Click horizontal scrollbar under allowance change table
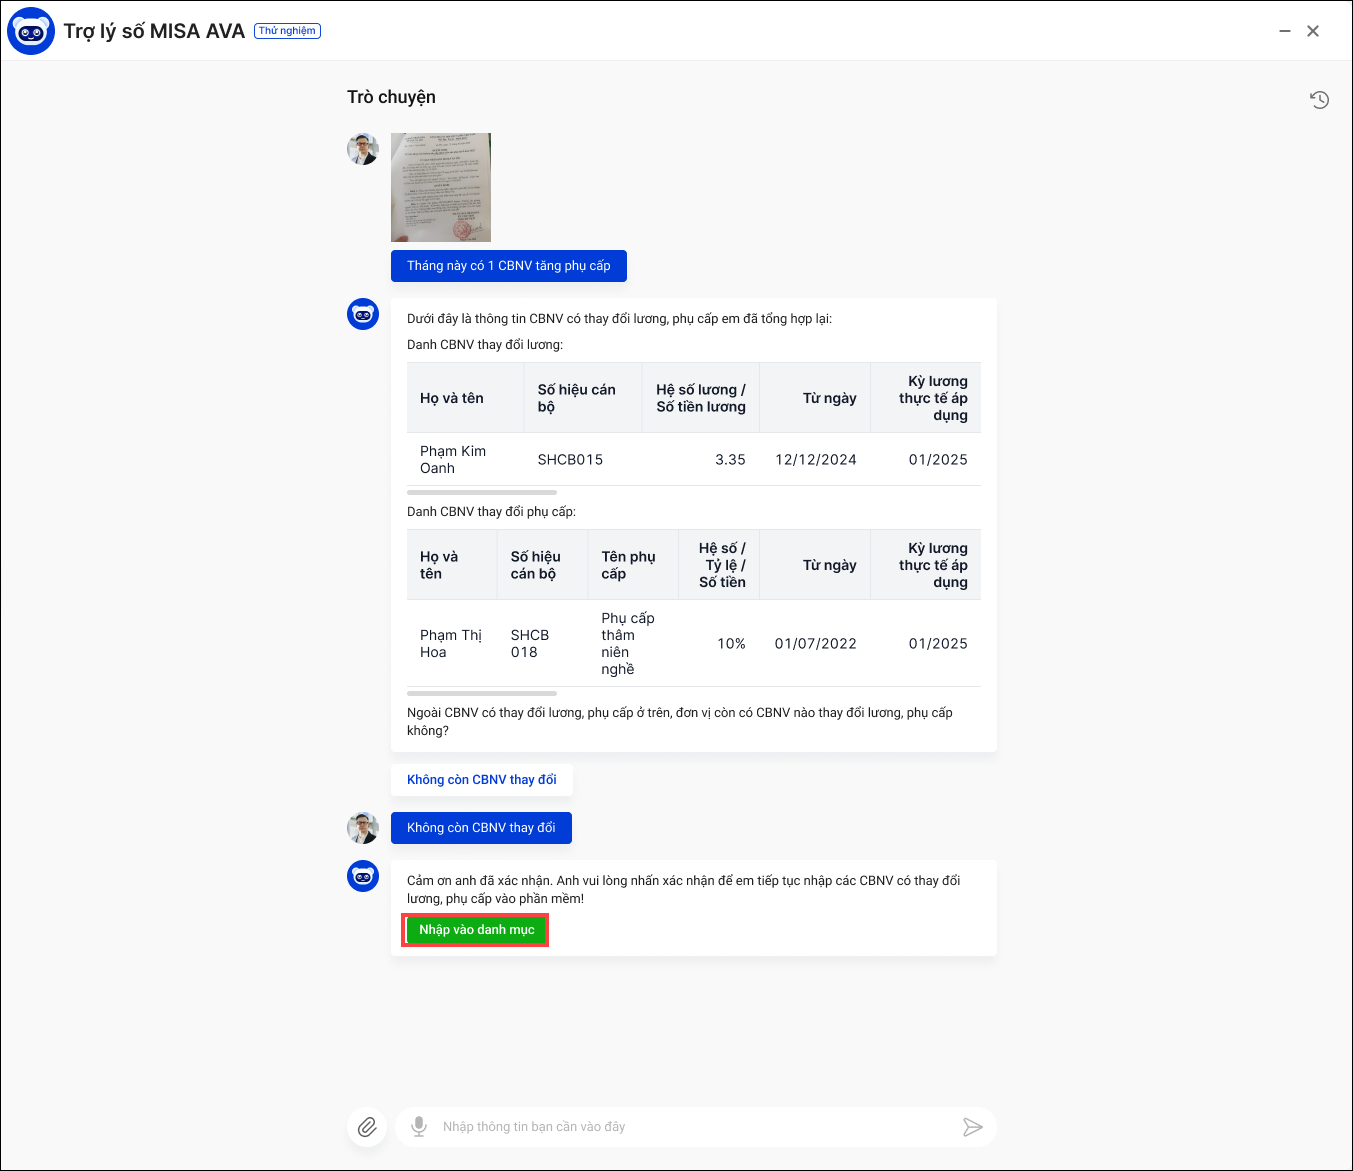The image size is (1353, 1171). [x=482, y=693]
